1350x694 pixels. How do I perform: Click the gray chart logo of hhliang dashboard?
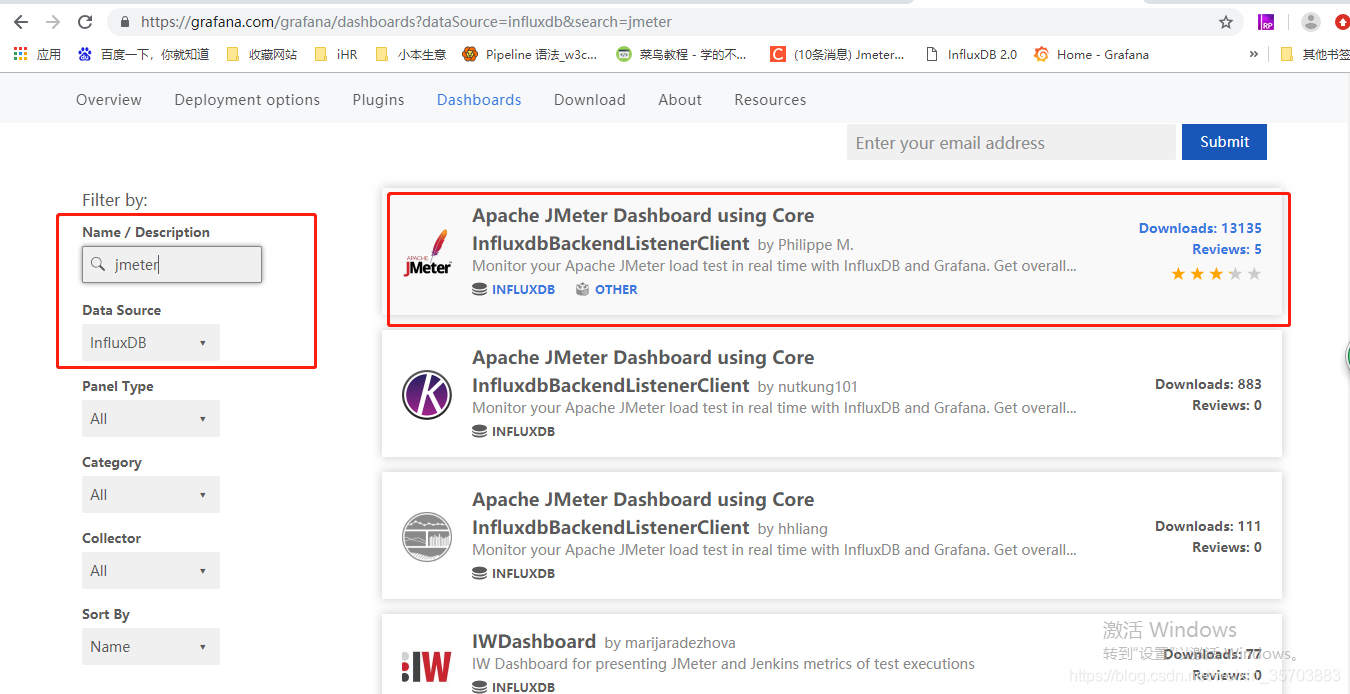(427, 536)
